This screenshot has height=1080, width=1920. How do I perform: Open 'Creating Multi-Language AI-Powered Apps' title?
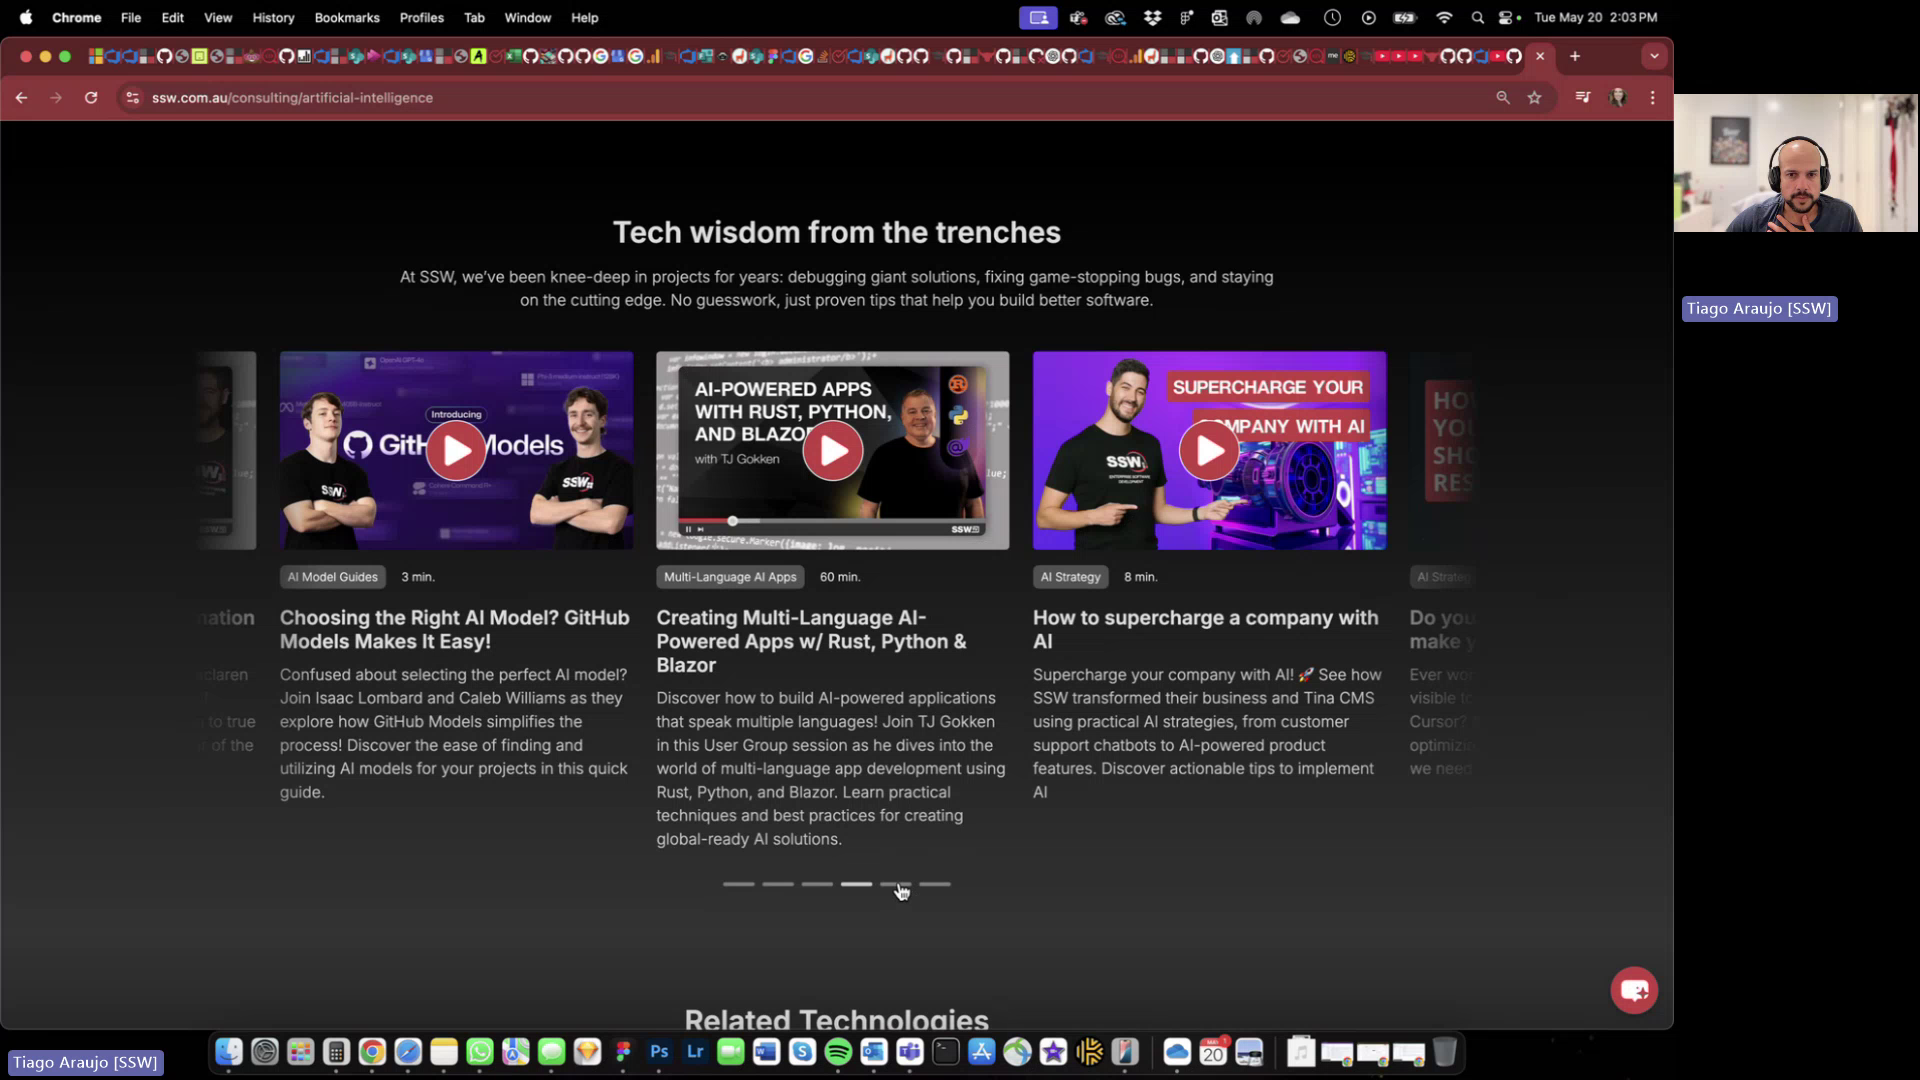click(811, 641)
